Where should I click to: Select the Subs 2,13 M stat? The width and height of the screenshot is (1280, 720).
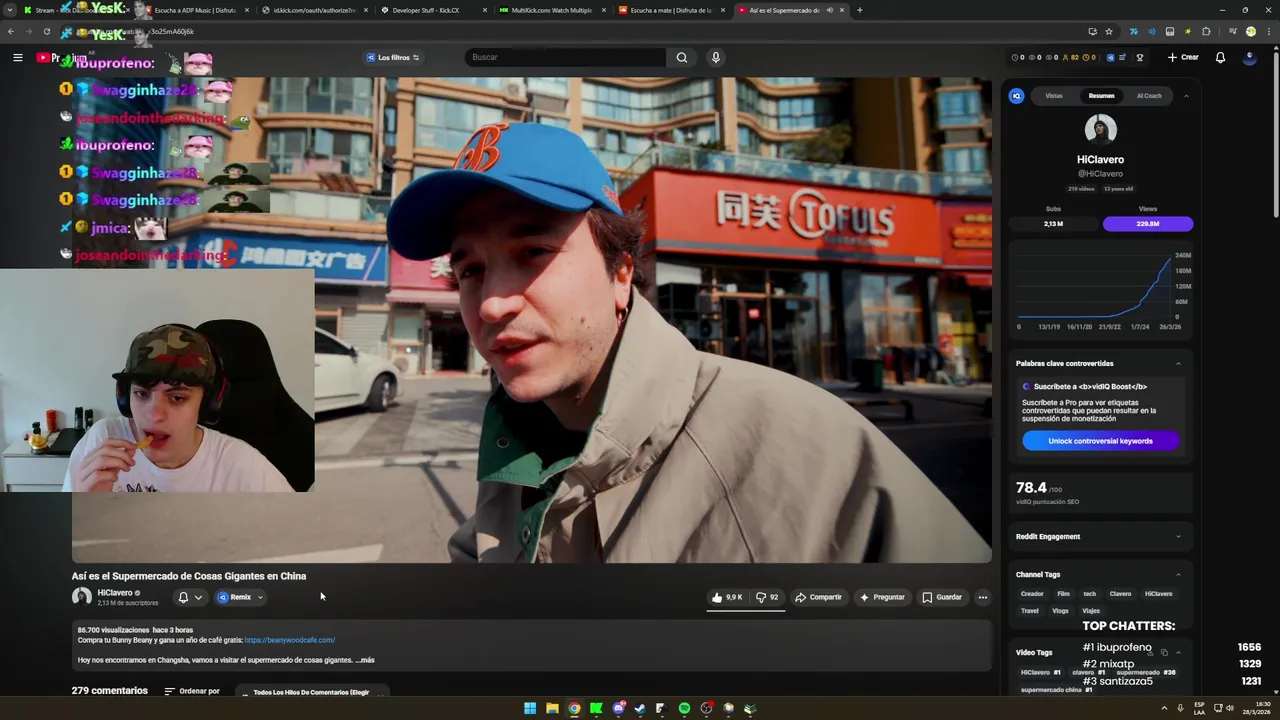(1053, 223)
